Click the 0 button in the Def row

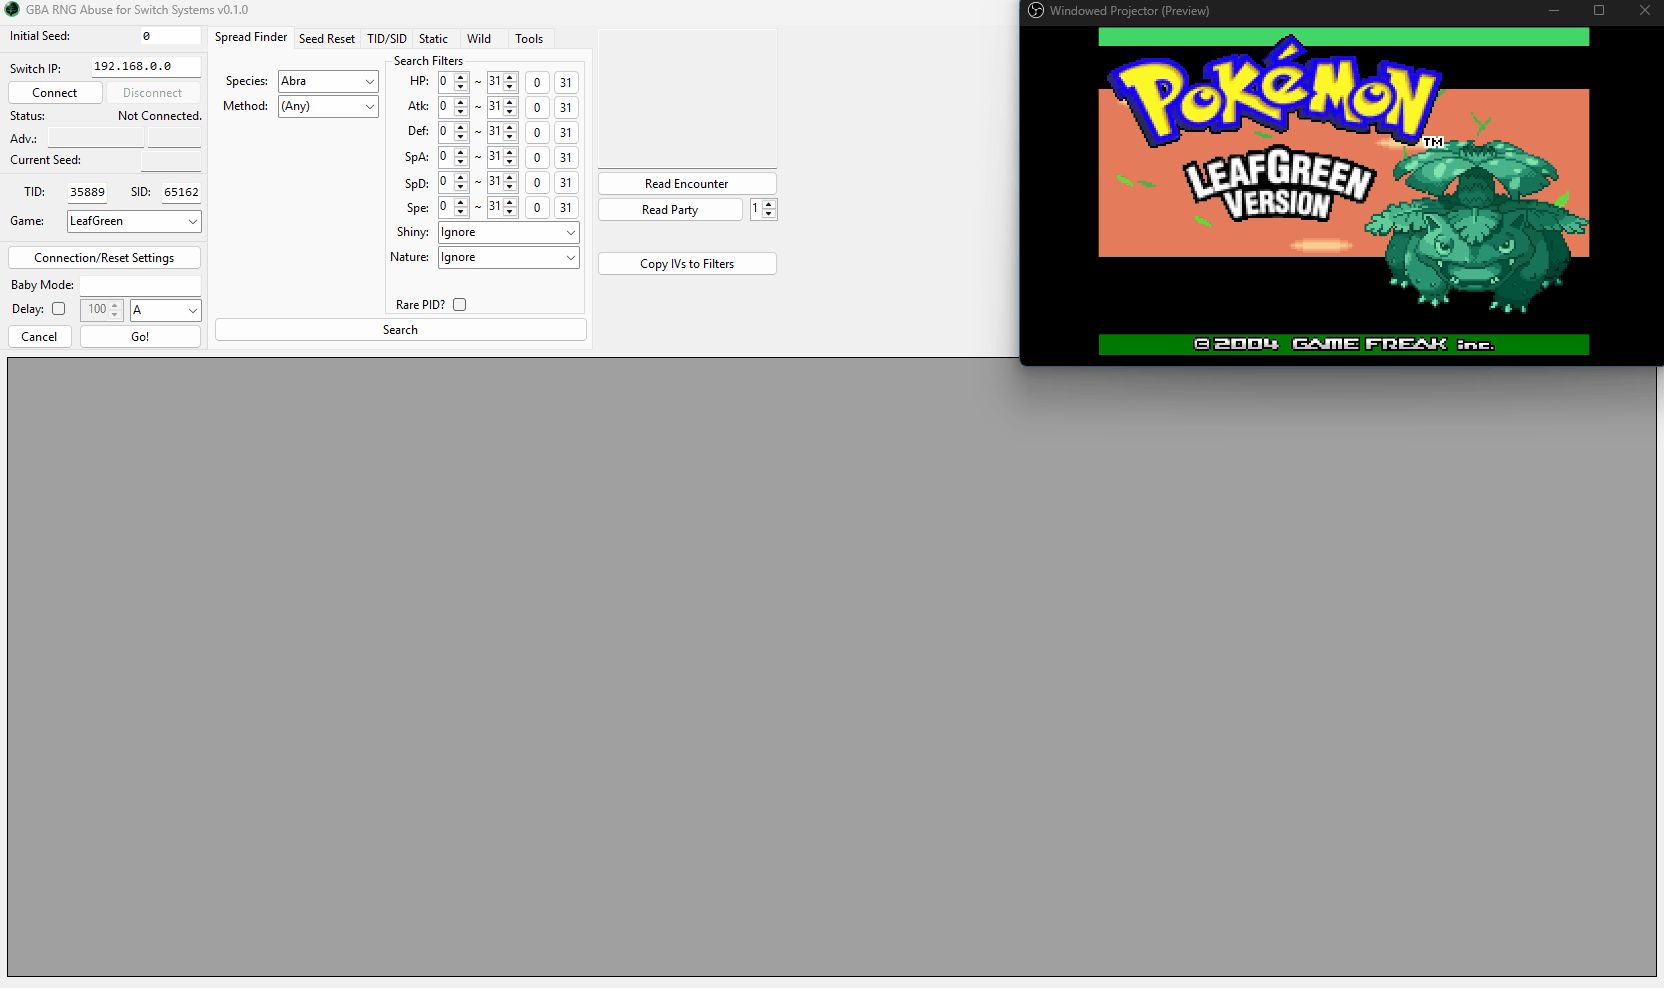[x=537, y=133]
